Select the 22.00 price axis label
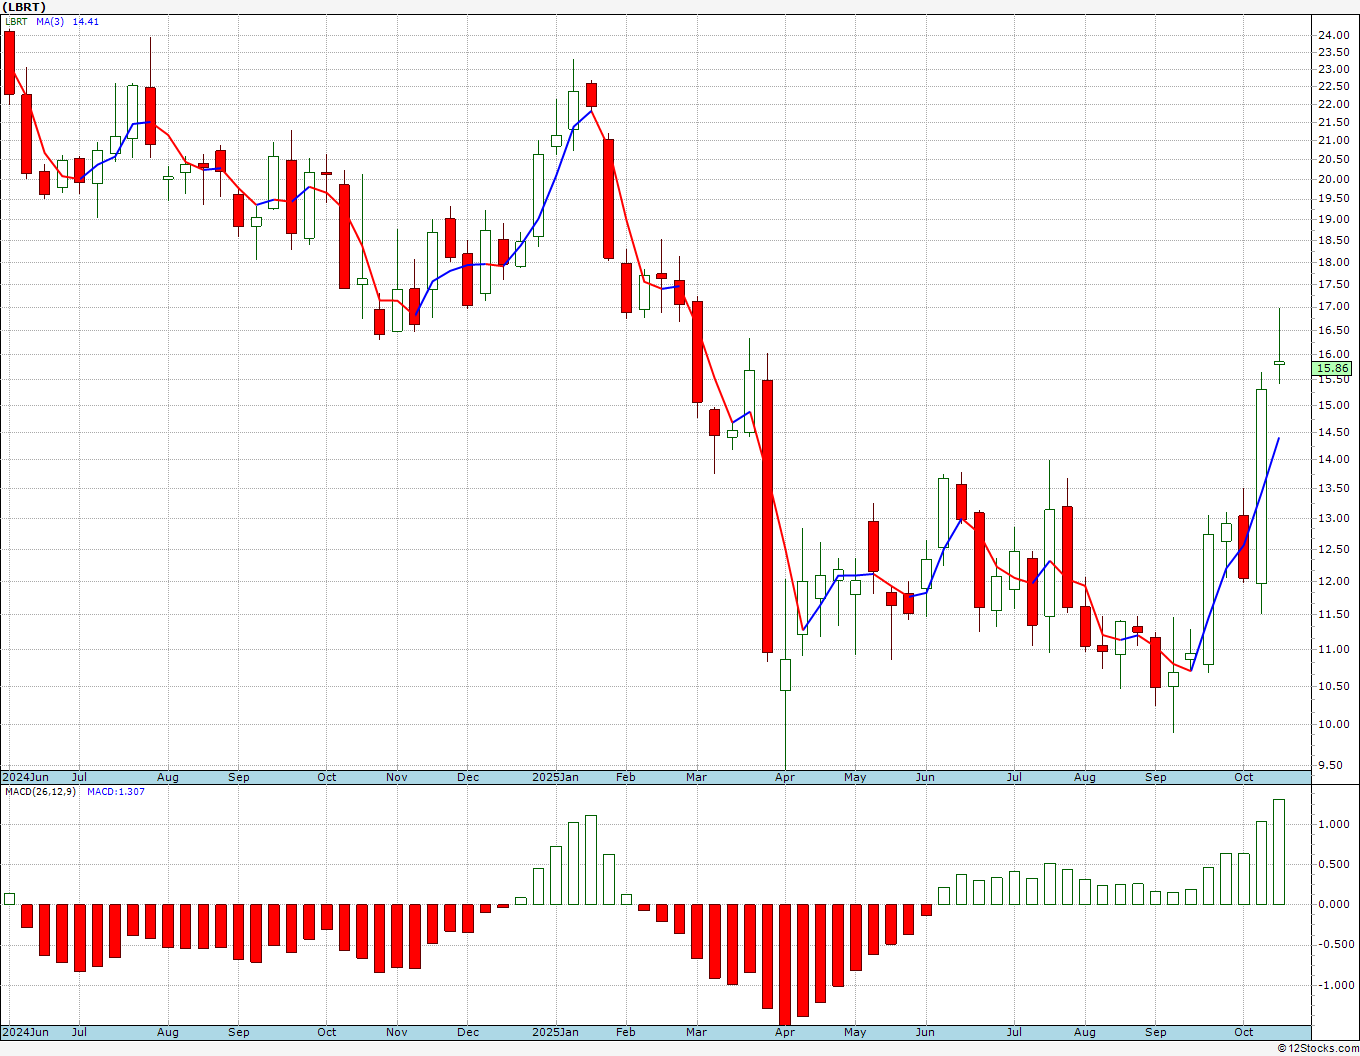This screenshot has height=1056, width=1360. (x=1333, y=104)
